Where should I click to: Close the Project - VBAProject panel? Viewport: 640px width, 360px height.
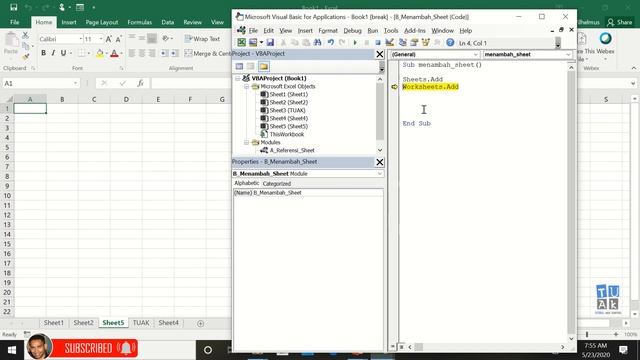(x=380, y=54)
